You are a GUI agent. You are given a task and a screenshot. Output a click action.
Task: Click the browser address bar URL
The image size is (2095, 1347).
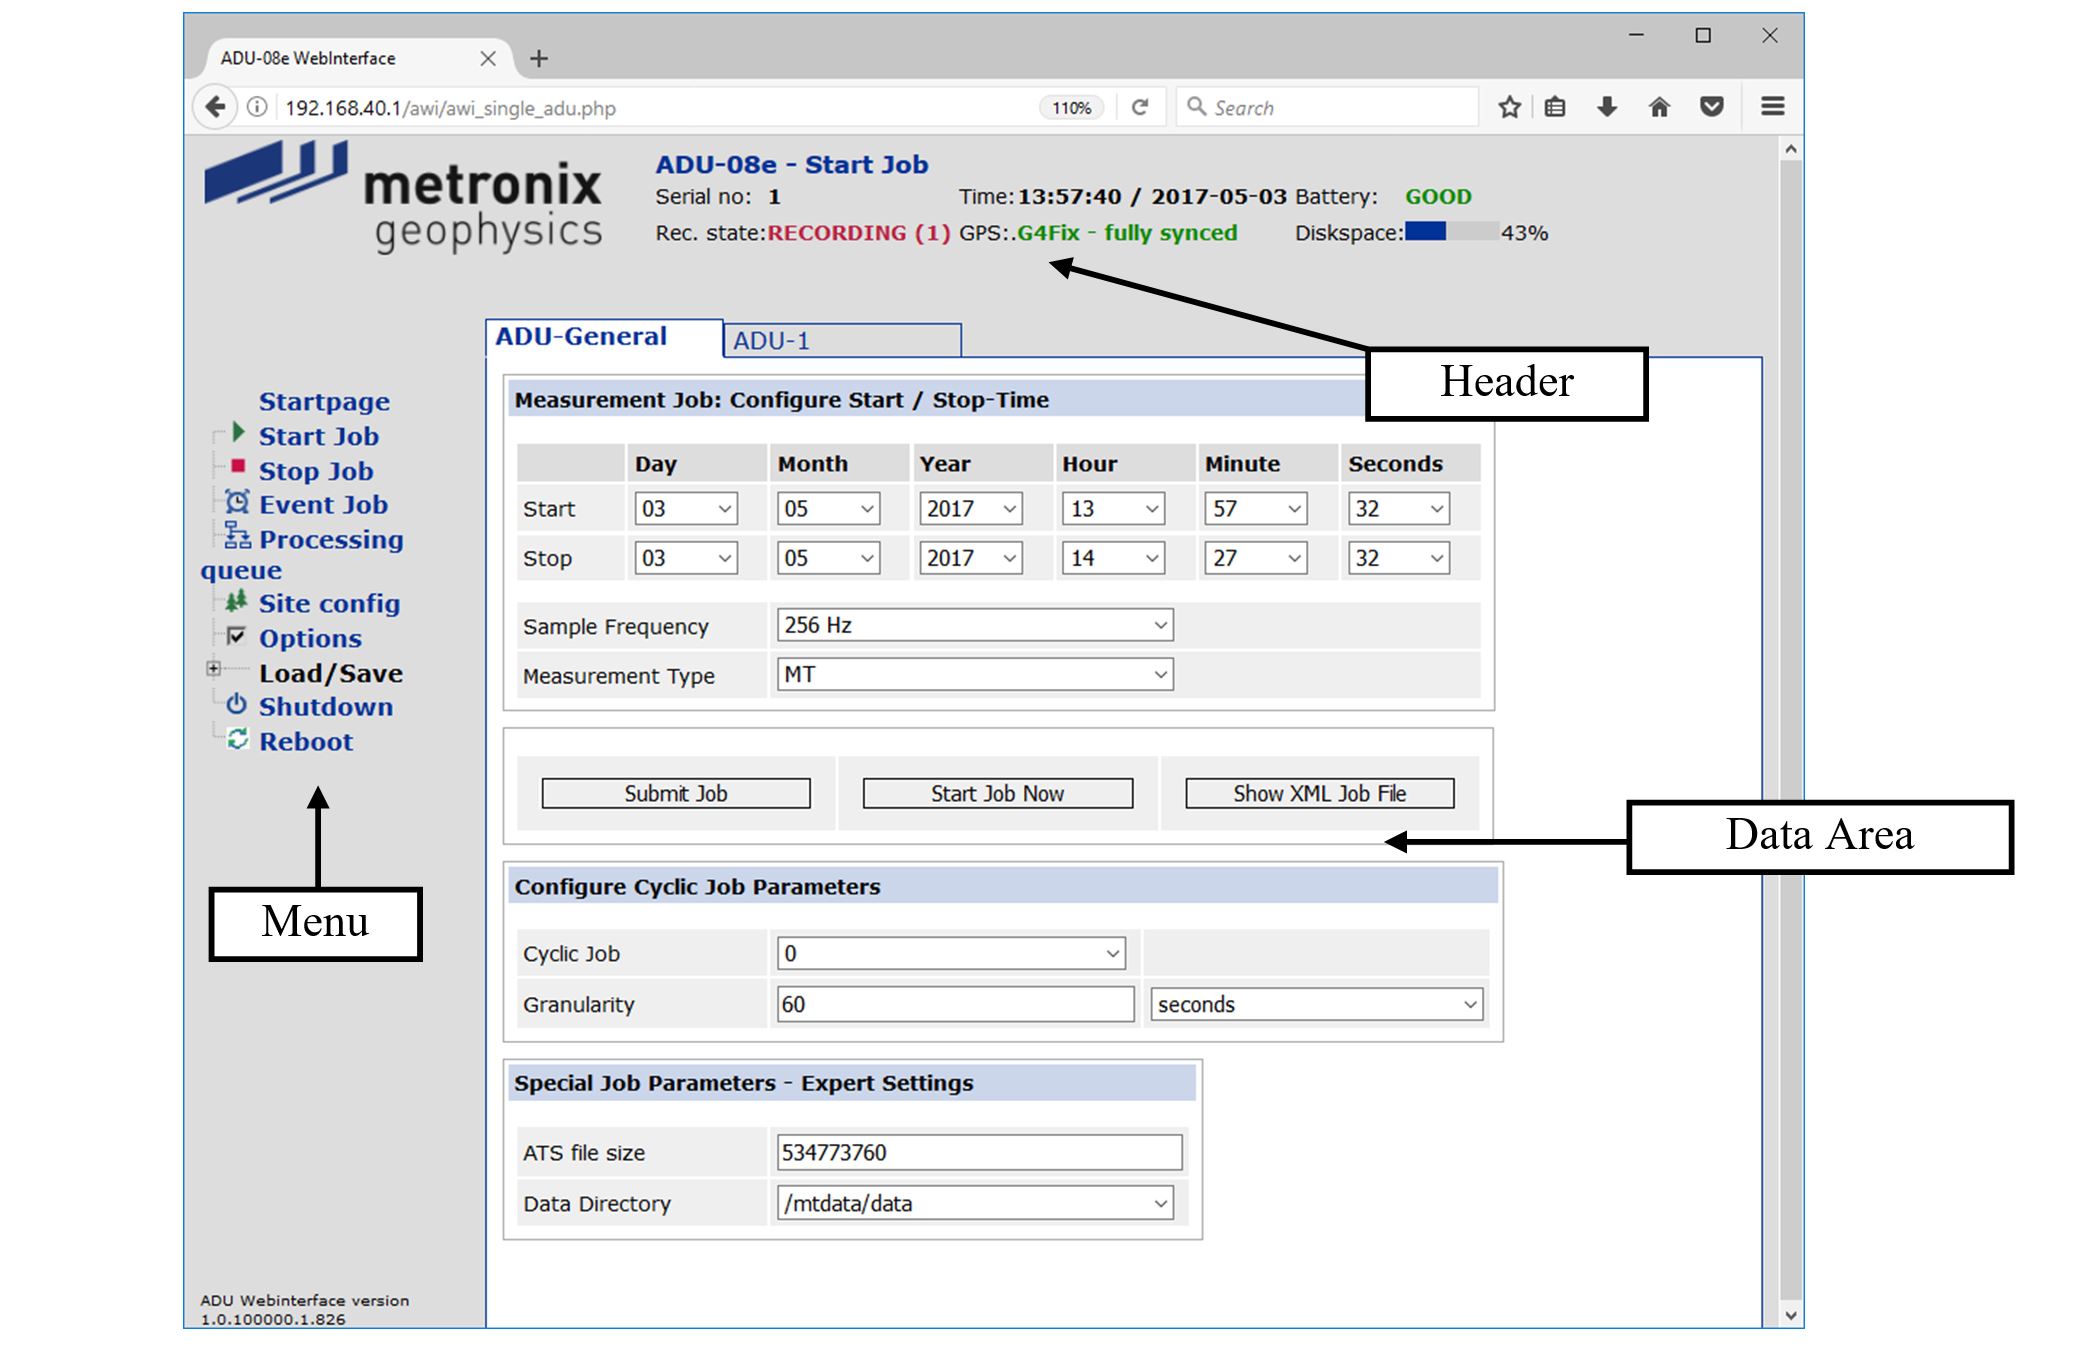[x=450, y=108]
